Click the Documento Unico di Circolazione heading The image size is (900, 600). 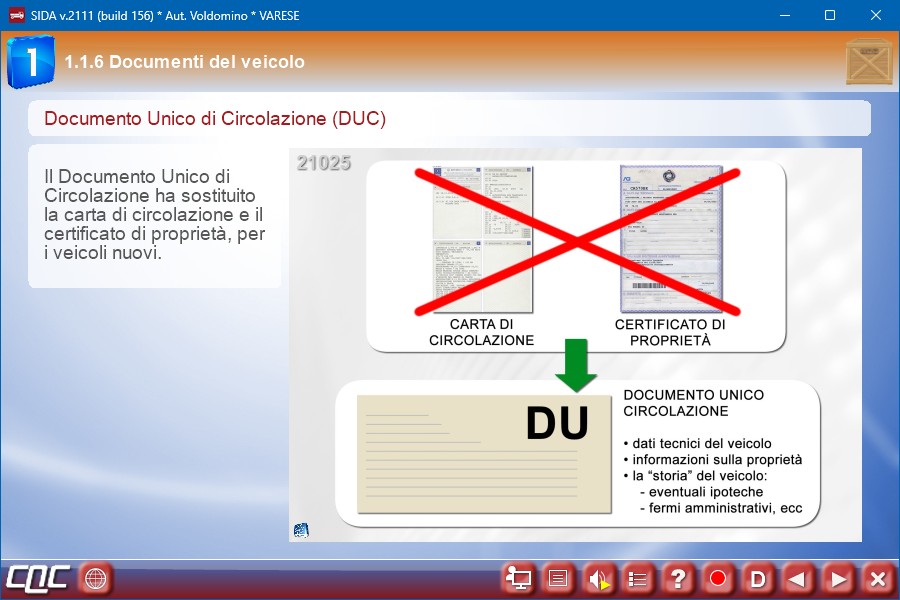(215, 118)
